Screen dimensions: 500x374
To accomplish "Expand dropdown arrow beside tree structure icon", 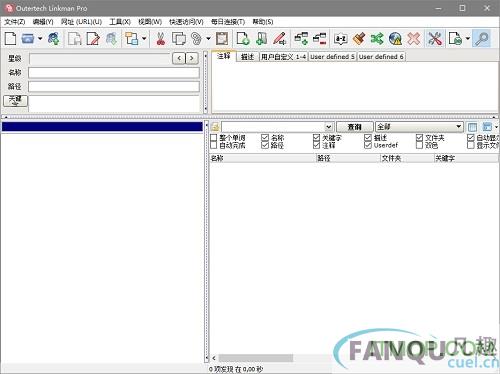I will point(144,38).
